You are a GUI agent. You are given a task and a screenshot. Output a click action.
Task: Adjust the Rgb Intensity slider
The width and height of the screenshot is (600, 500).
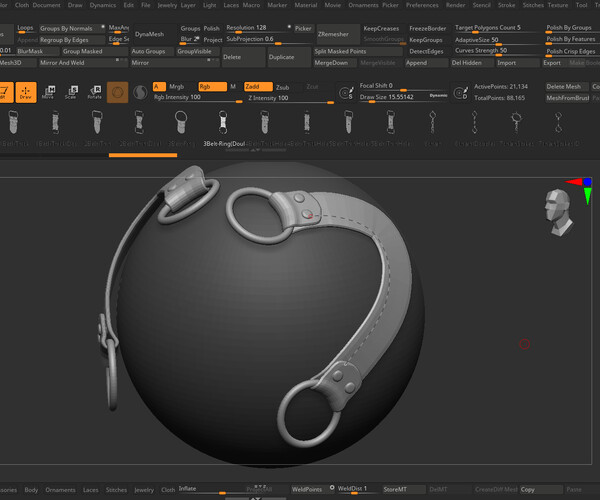pyautogui.click(x=197, y=98)
